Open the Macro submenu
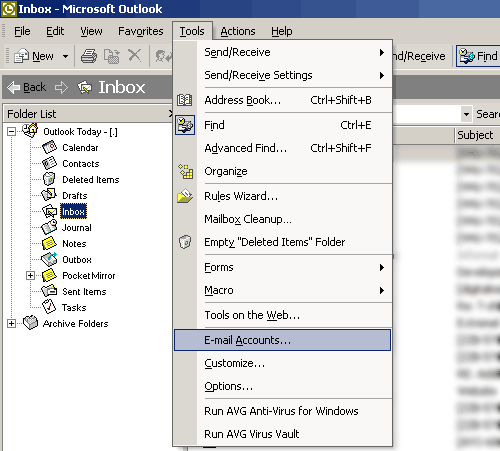 pos(282,290)
